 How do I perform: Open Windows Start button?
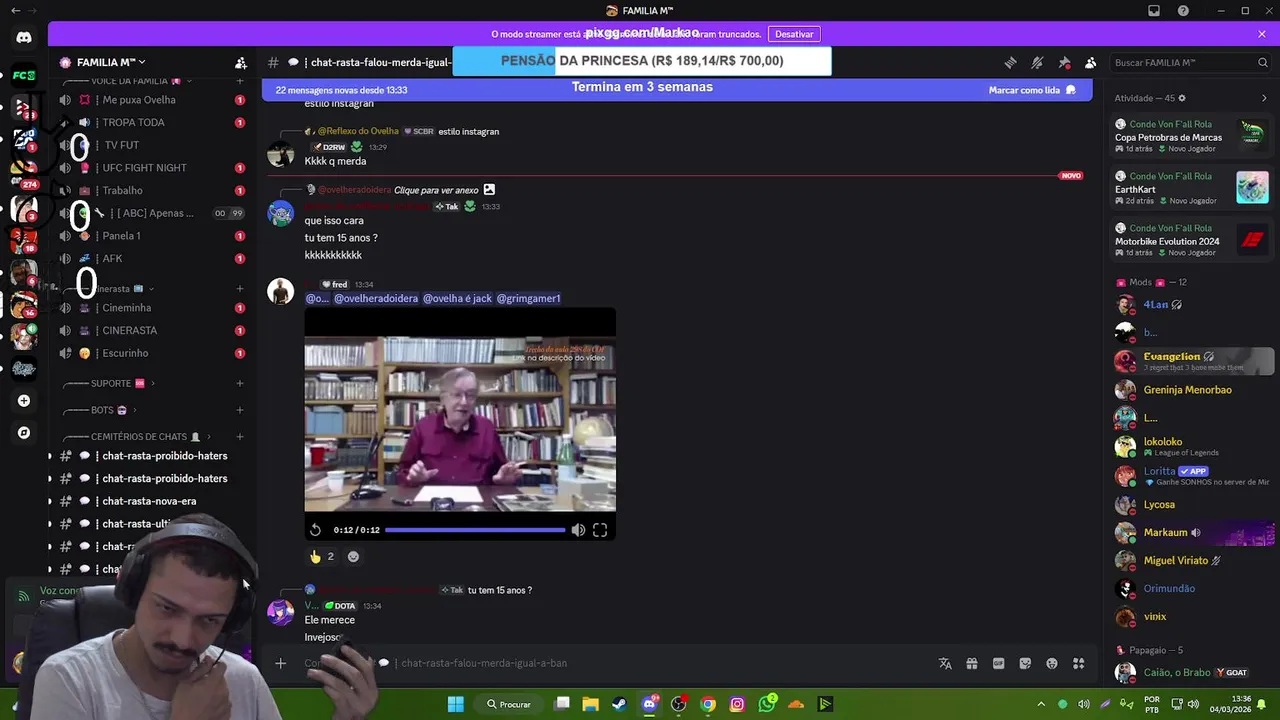point(455,704)
